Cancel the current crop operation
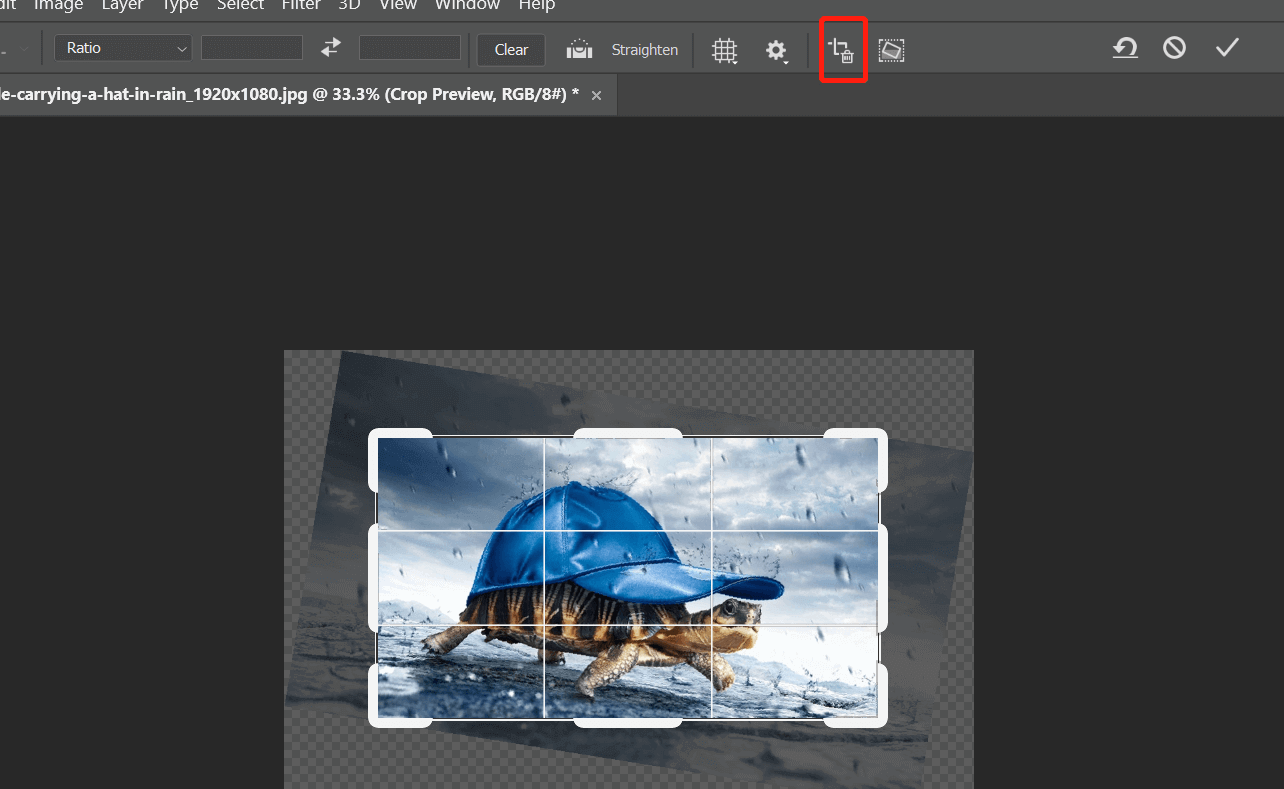This screenshot has width=1284, height=789. click(x=1175, y=47)
